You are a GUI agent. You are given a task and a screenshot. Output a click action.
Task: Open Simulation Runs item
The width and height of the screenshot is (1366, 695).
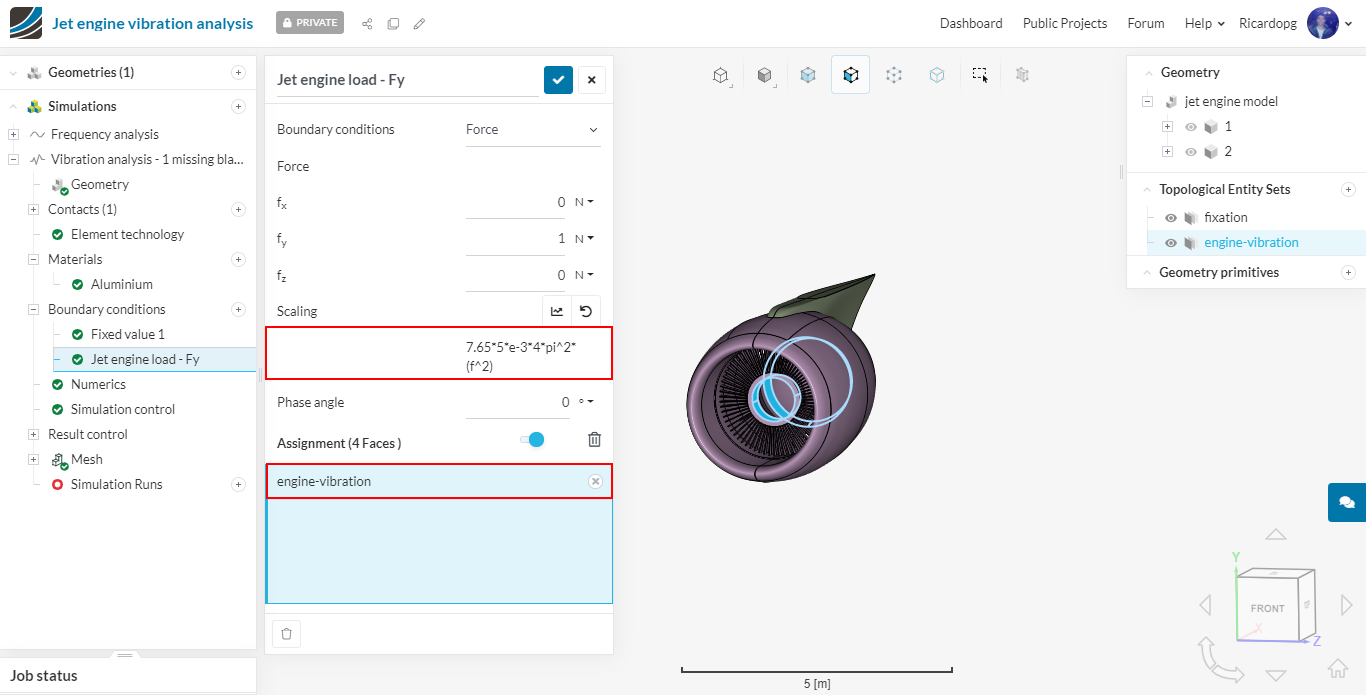click(117, 484)
